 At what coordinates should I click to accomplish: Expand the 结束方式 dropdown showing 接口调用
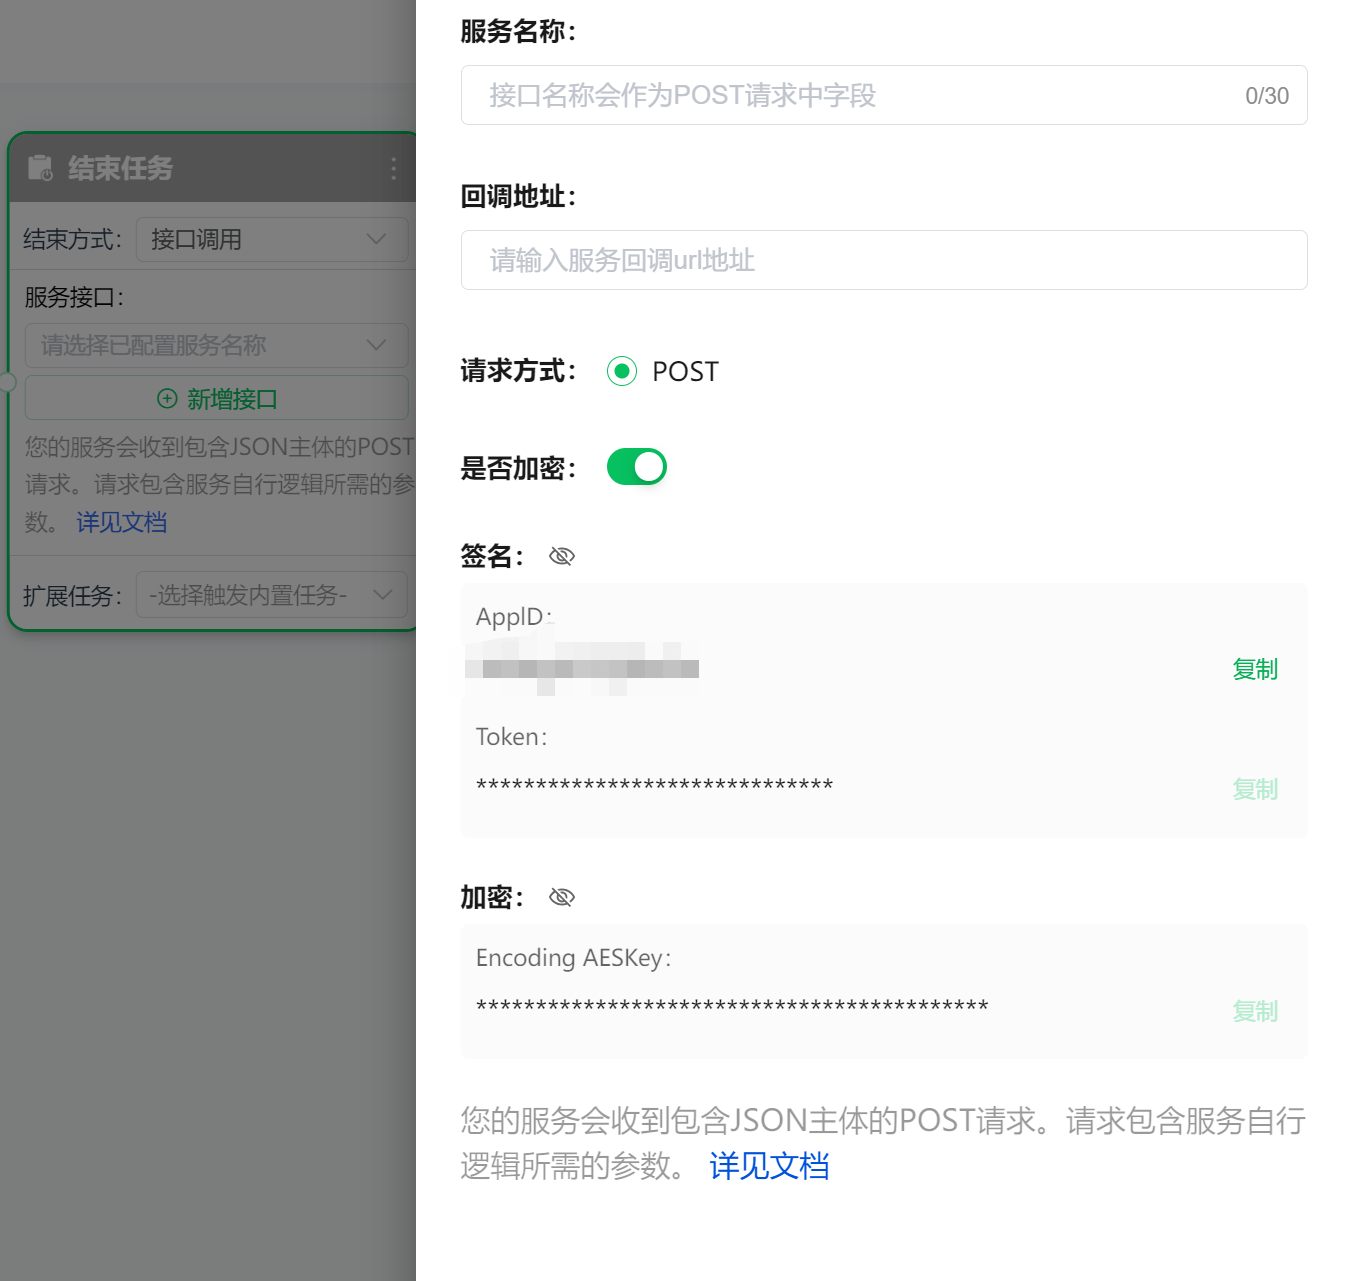pyautogui.click(x=272, y=240)
